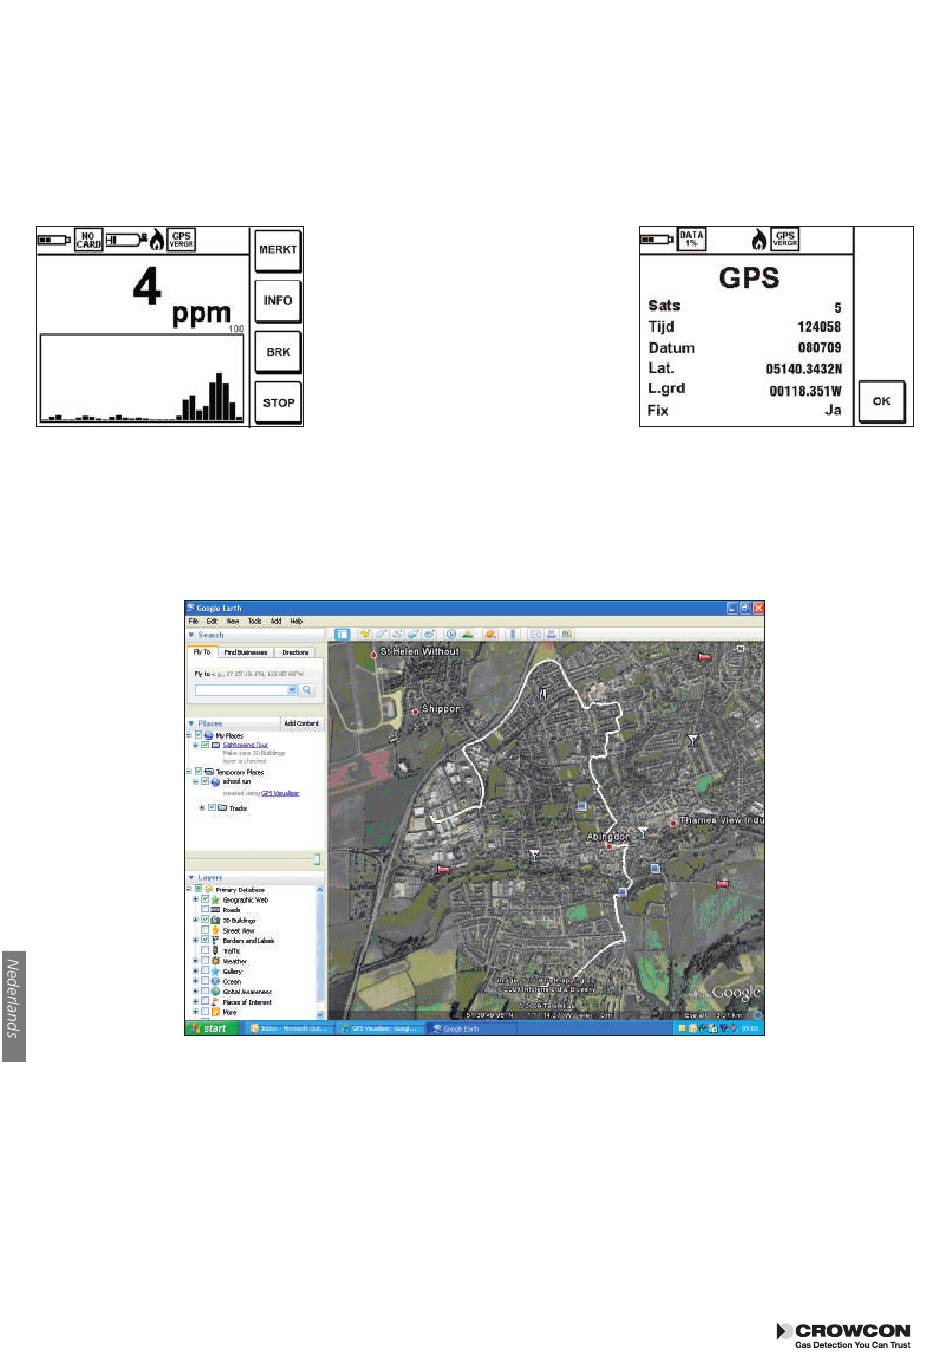The height and width of the screenshot is (1364, 950).
Task: Expand the Weather layer
Action: click(x=196, y=961)
